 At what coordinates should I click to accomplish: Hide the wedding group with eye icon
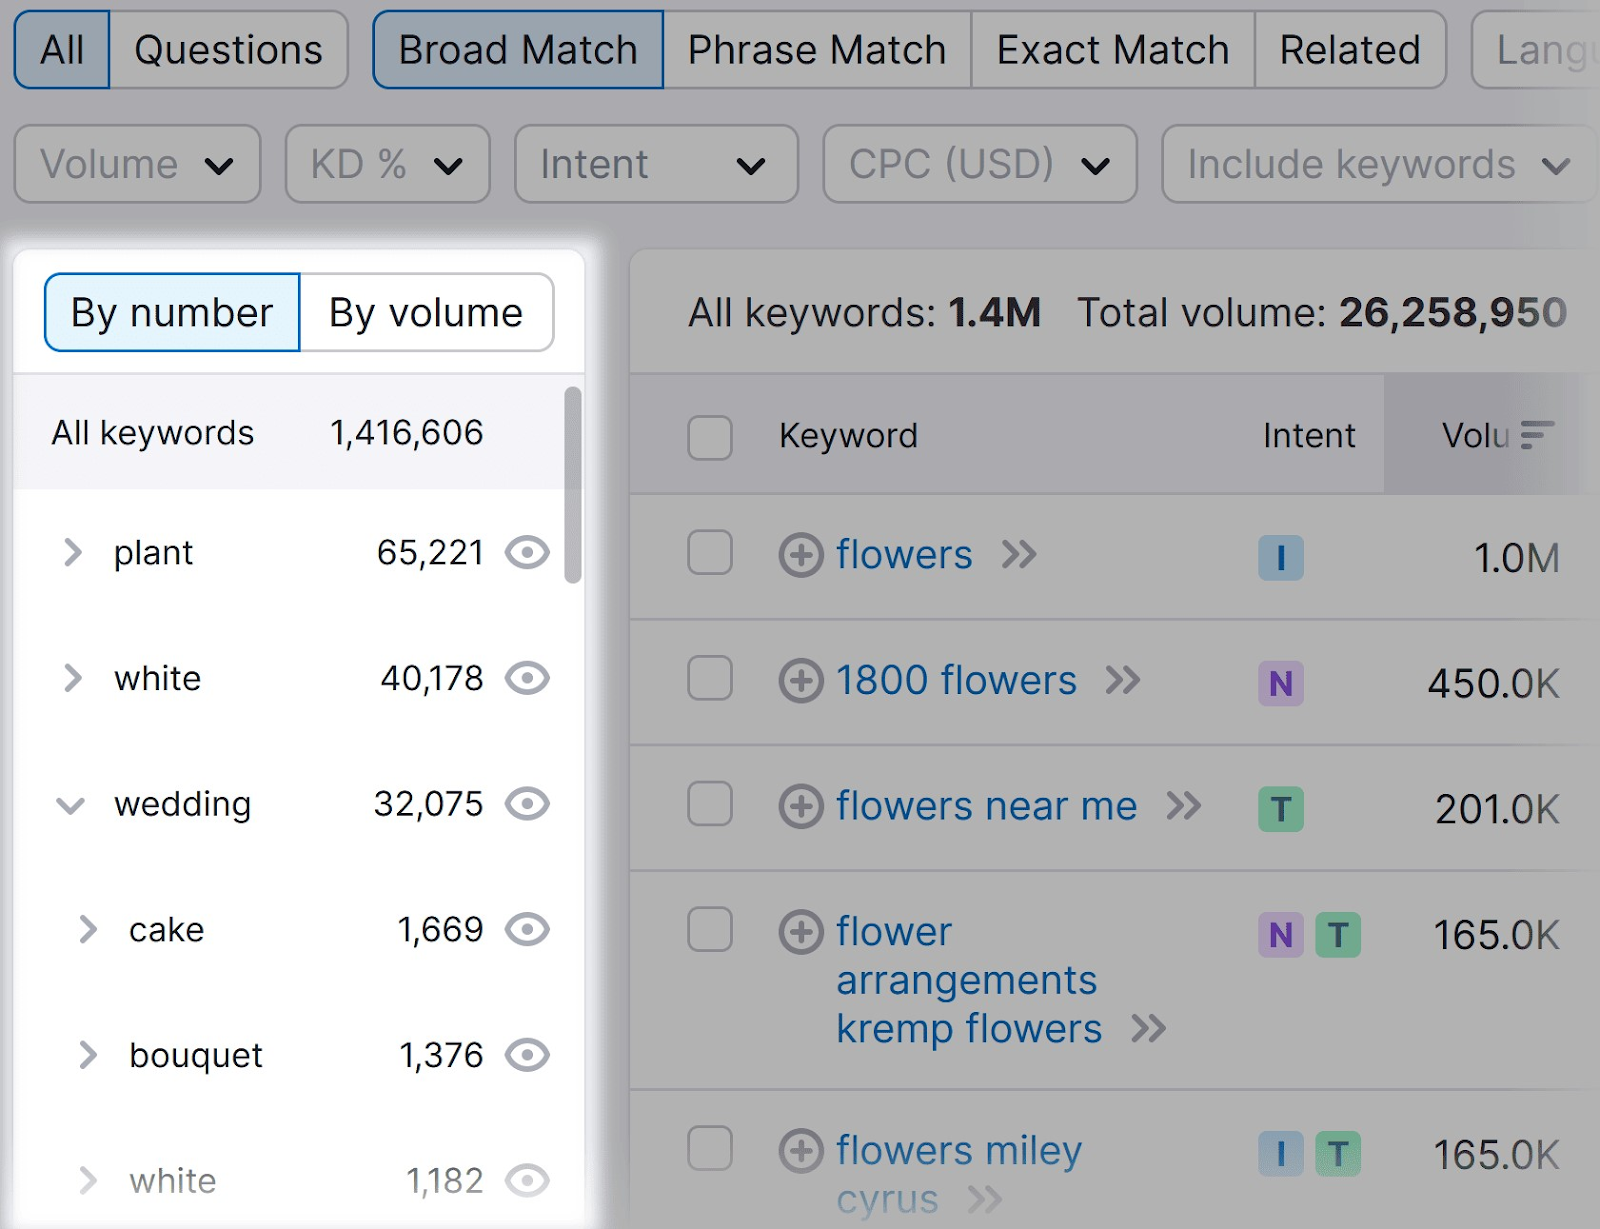[527, 804]
